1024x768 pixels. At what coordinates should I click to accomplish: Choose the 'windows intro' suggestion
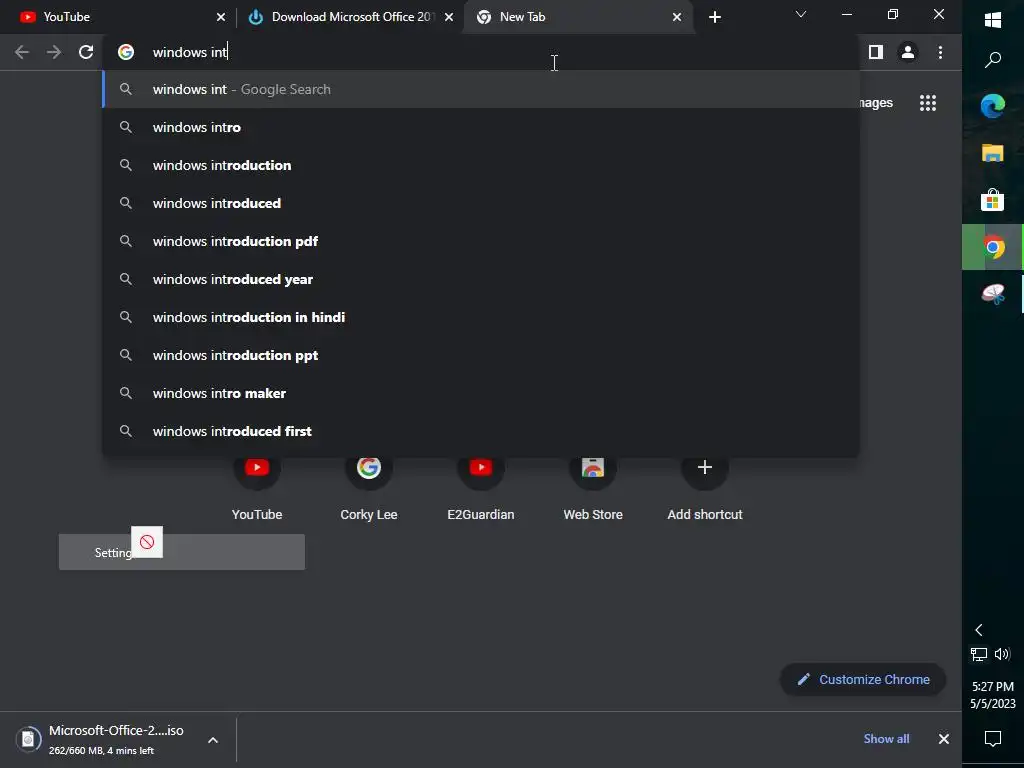[481, 127]
